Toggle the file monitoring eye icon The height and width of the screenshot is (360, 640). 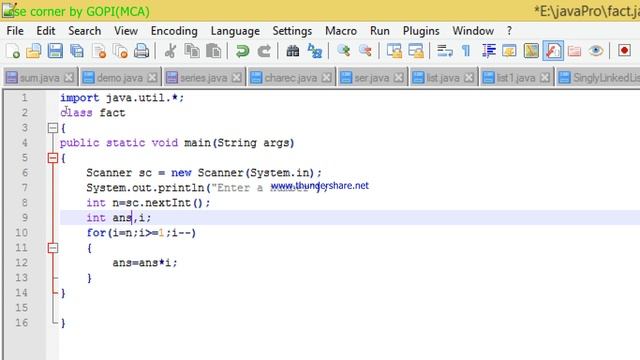coord(596,51)
